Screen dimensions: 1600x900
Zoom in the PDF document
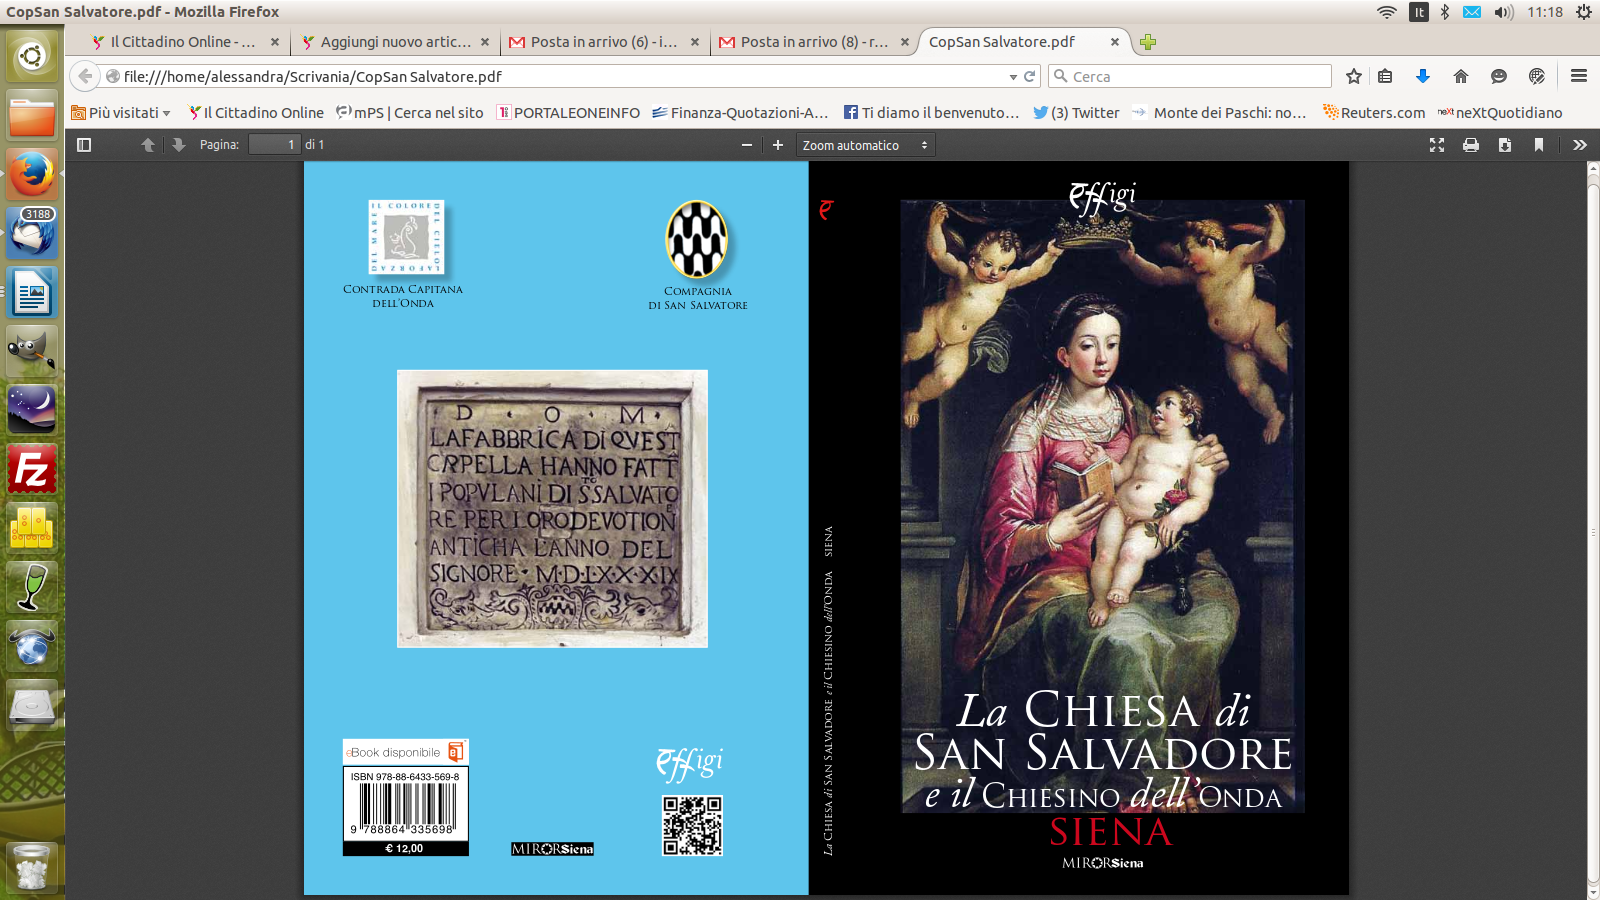point(778,145)
